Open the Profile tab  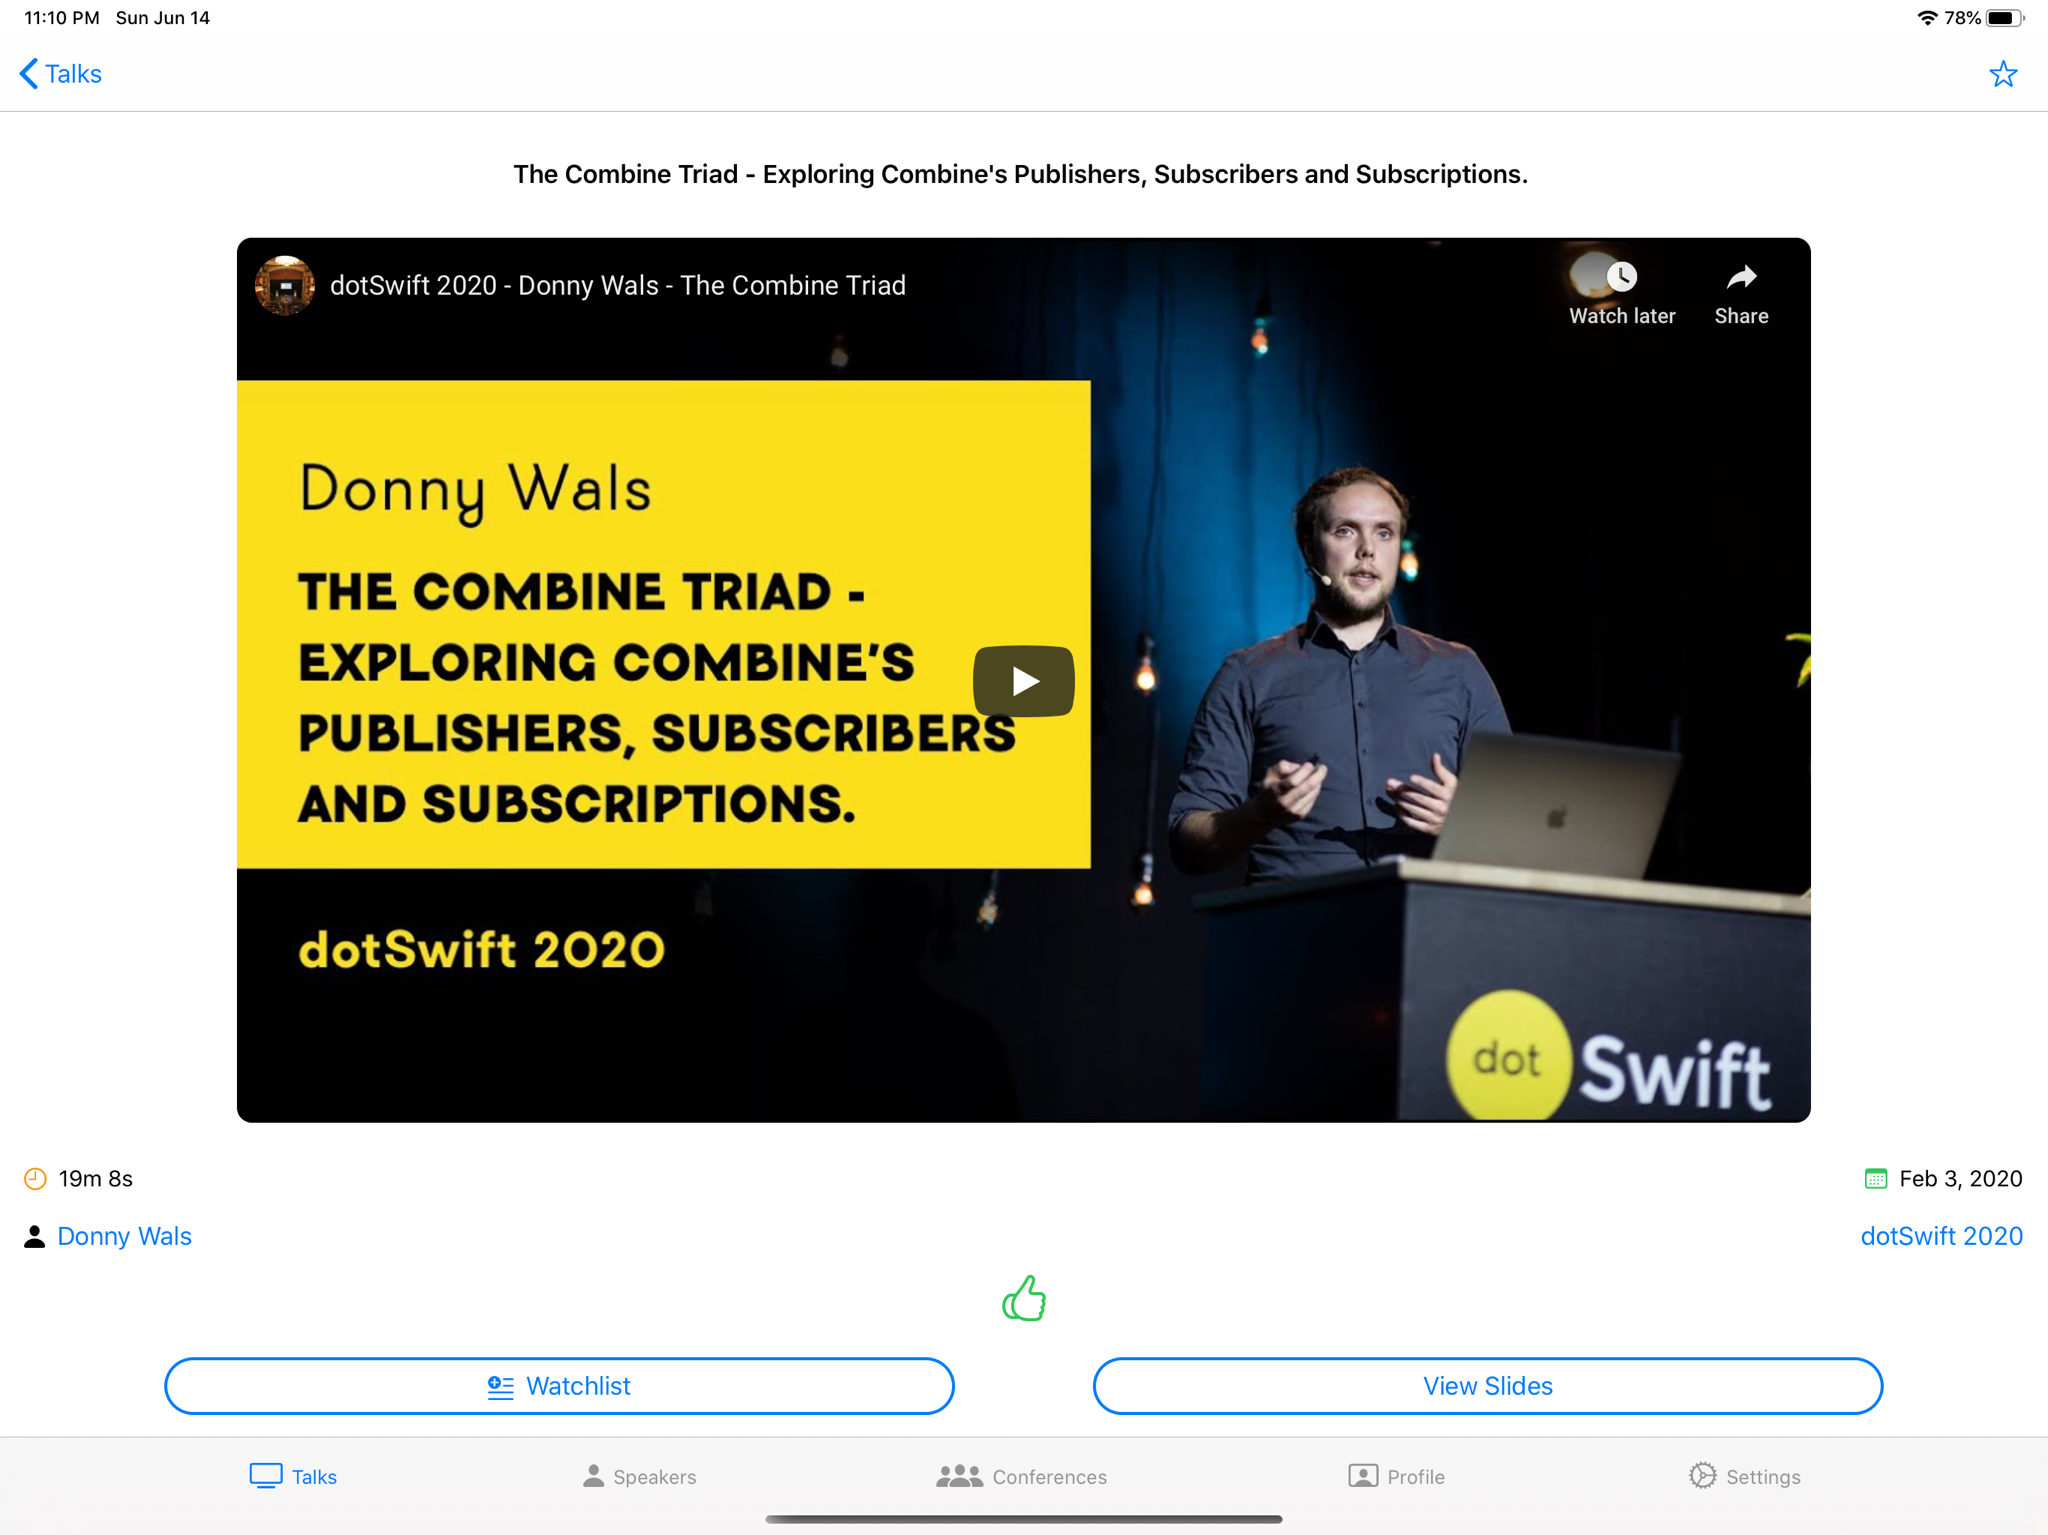pos(1396,1476)
